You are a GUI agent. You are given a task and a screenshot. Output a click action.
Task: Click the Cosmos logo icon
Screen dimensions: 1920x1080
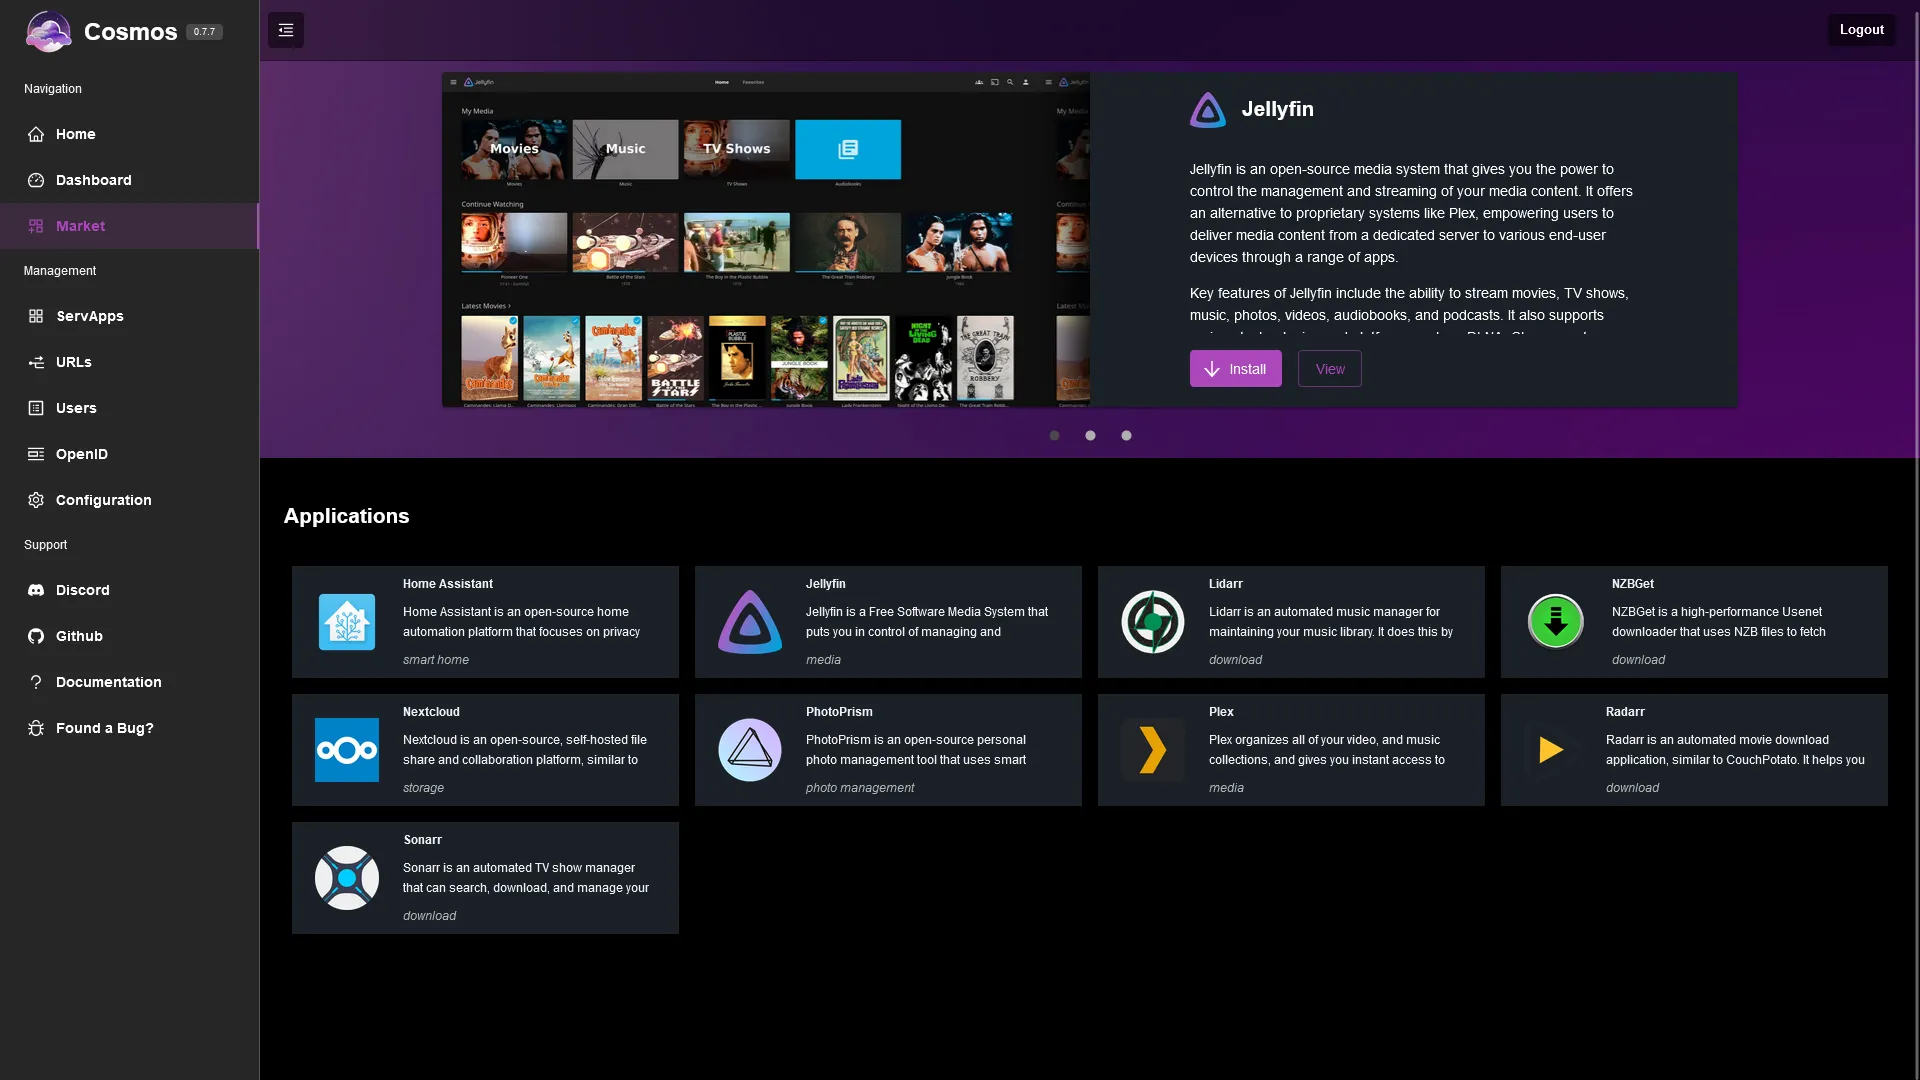tap(48, 31)
